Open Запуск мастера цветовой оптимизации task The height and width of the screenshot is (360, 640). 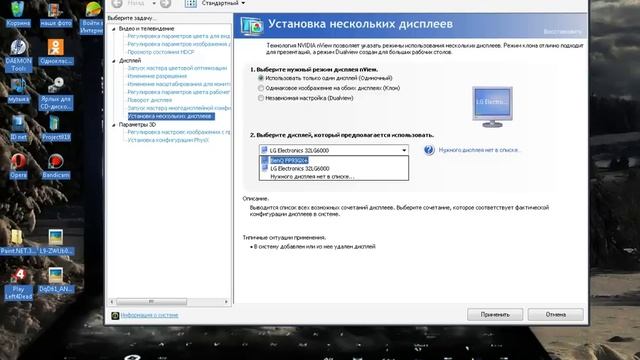click(177, 68)
